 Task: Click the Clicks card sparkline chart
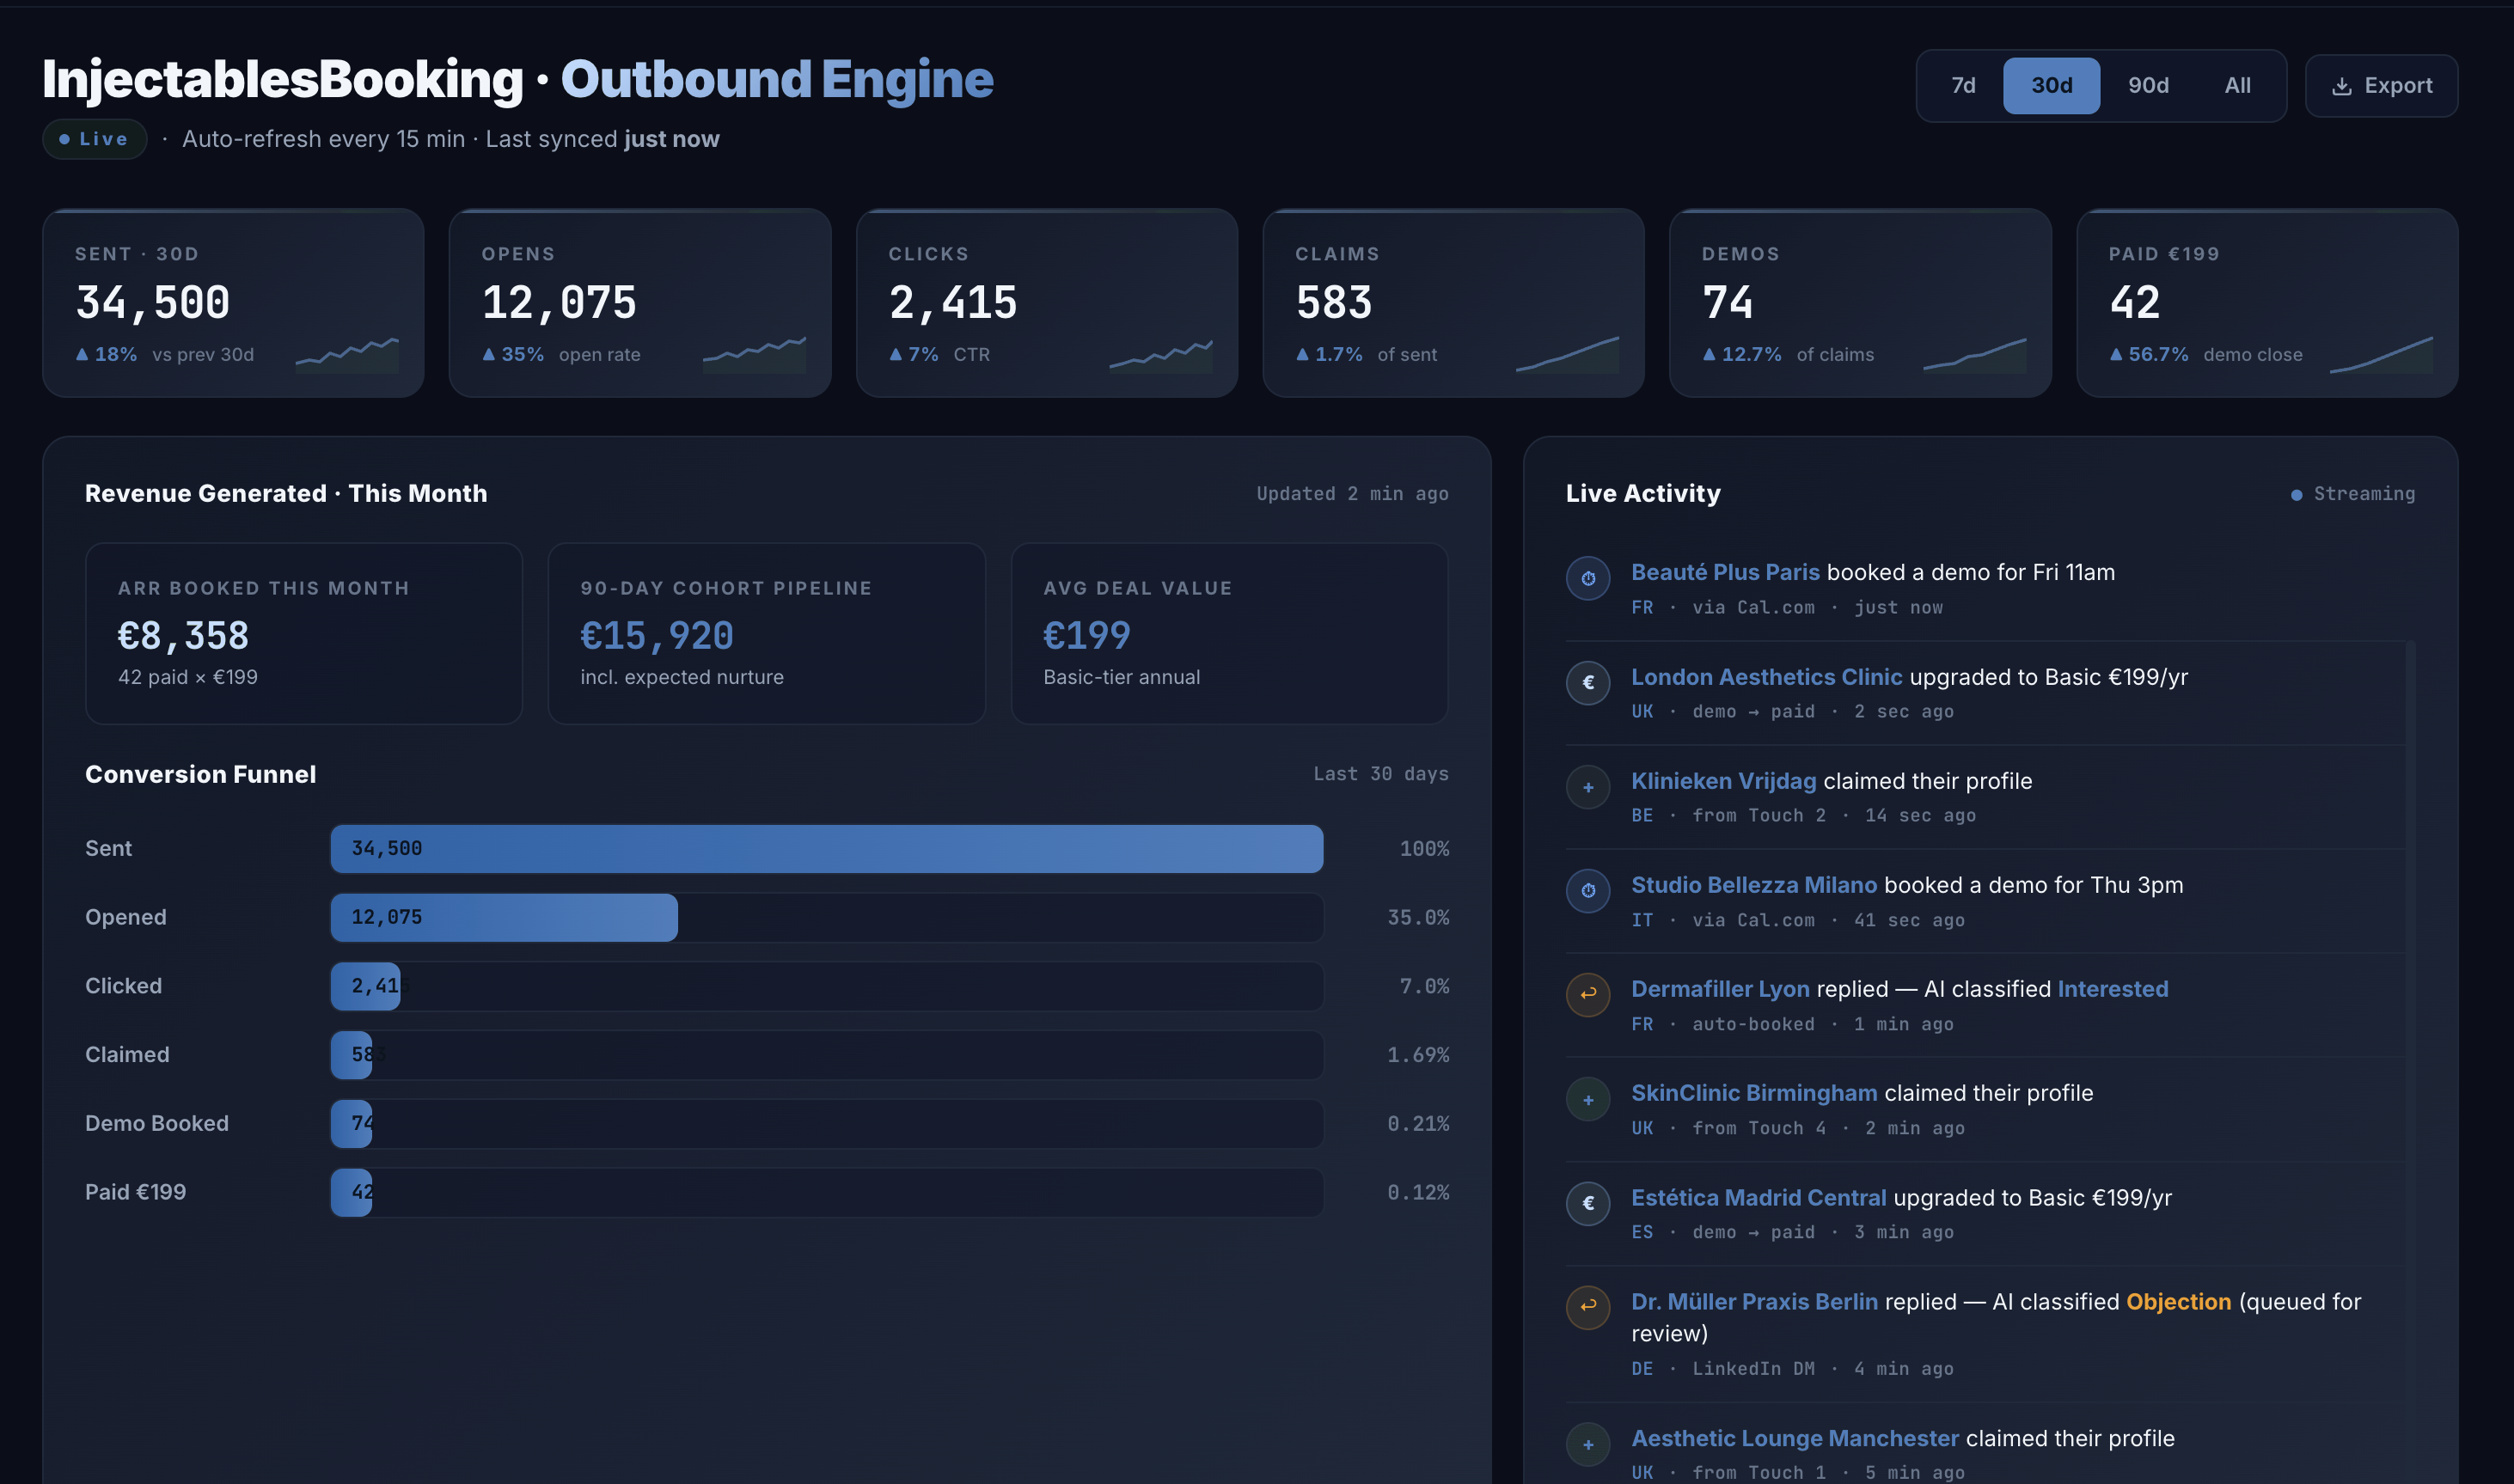tap(1161, 354)
